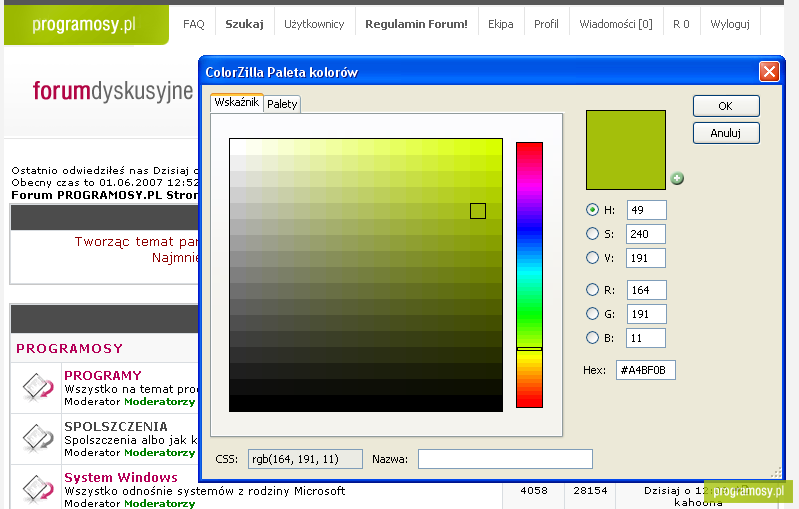Open the PROGRAMY forum link
Screen dimensions: 799x509
(103, 376)
